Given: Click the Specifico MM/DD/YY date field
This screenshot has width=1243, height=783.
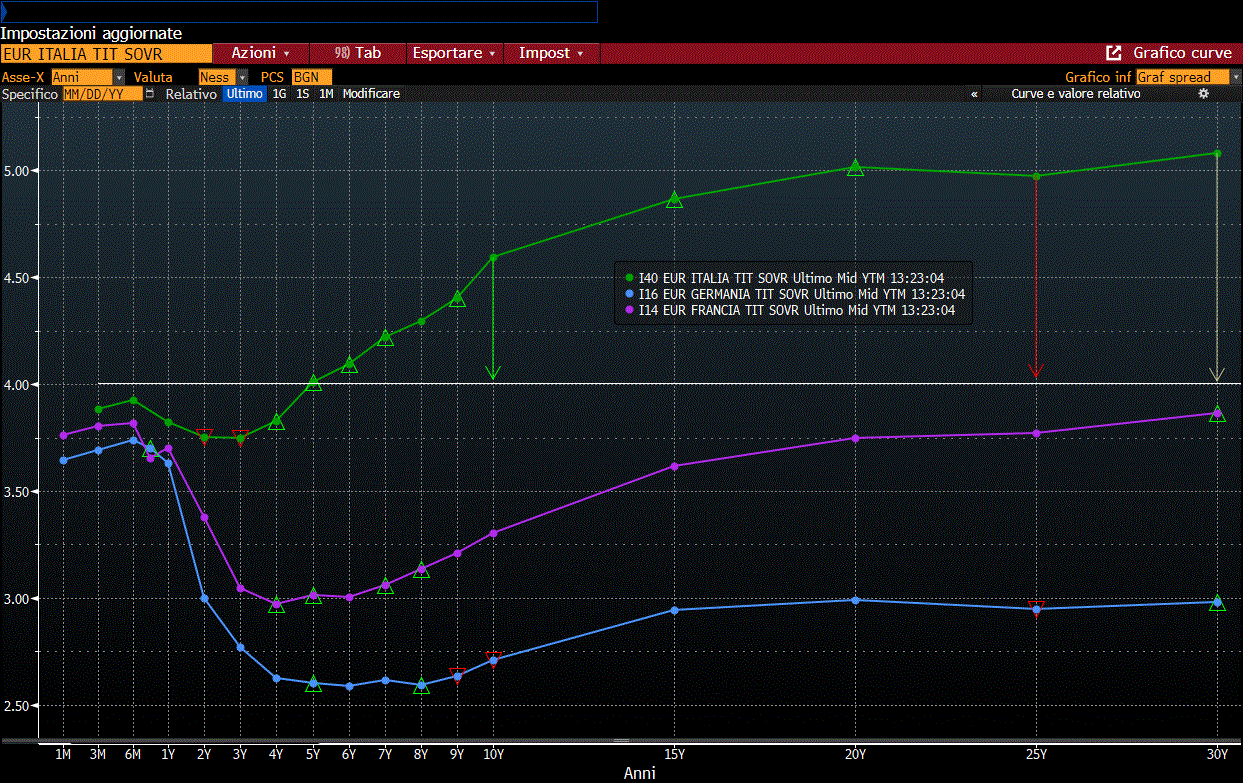Looking at the screenshot, I should [102, 93].
